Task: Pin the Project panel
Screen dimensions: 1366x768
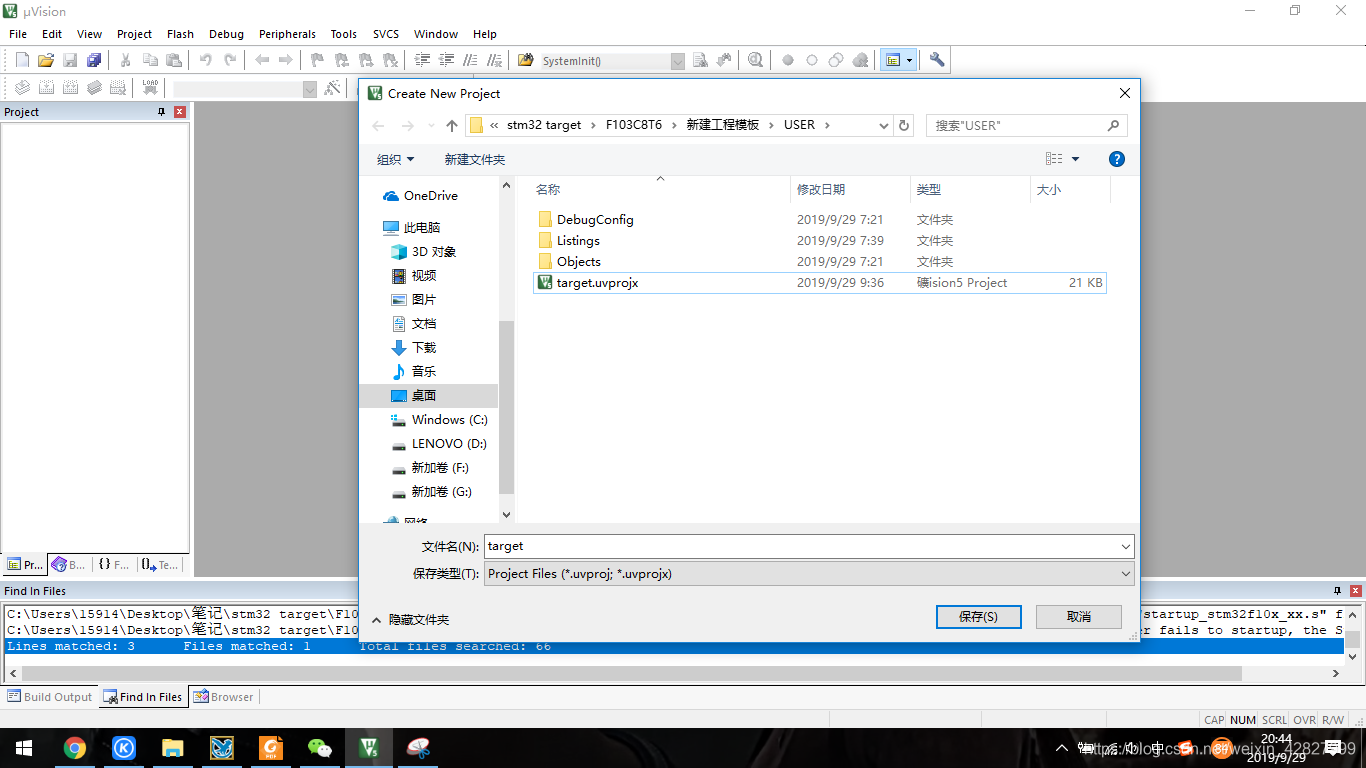Action: (x=162, y=112)
